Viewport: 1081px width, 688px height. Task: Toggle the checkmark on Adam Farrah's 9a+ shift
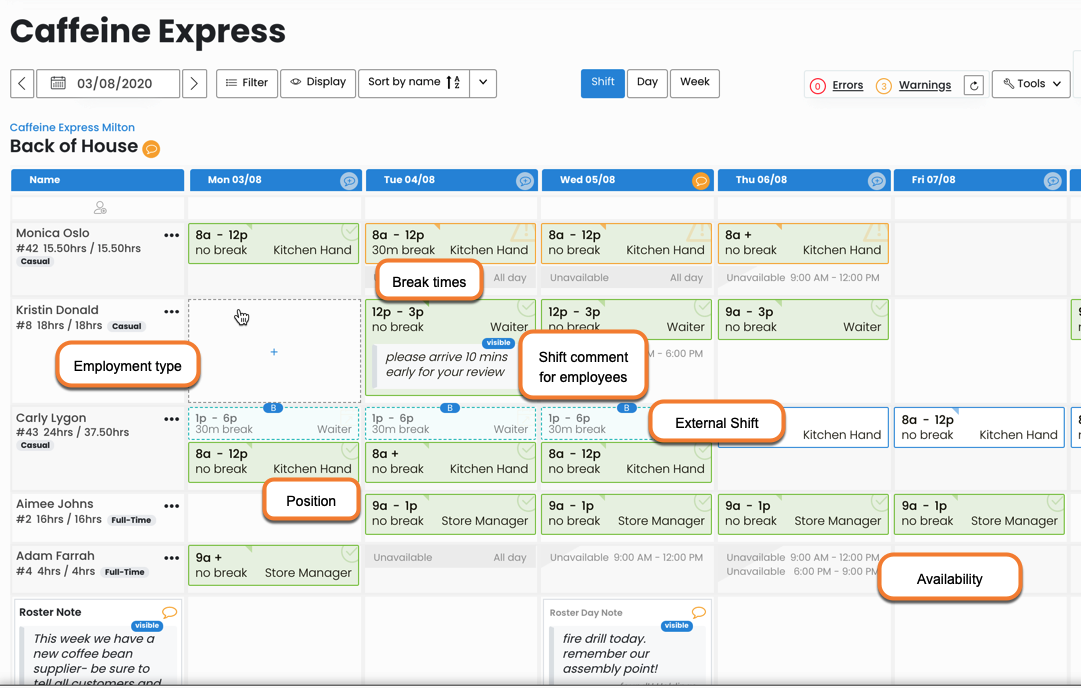tap(349, 554)
